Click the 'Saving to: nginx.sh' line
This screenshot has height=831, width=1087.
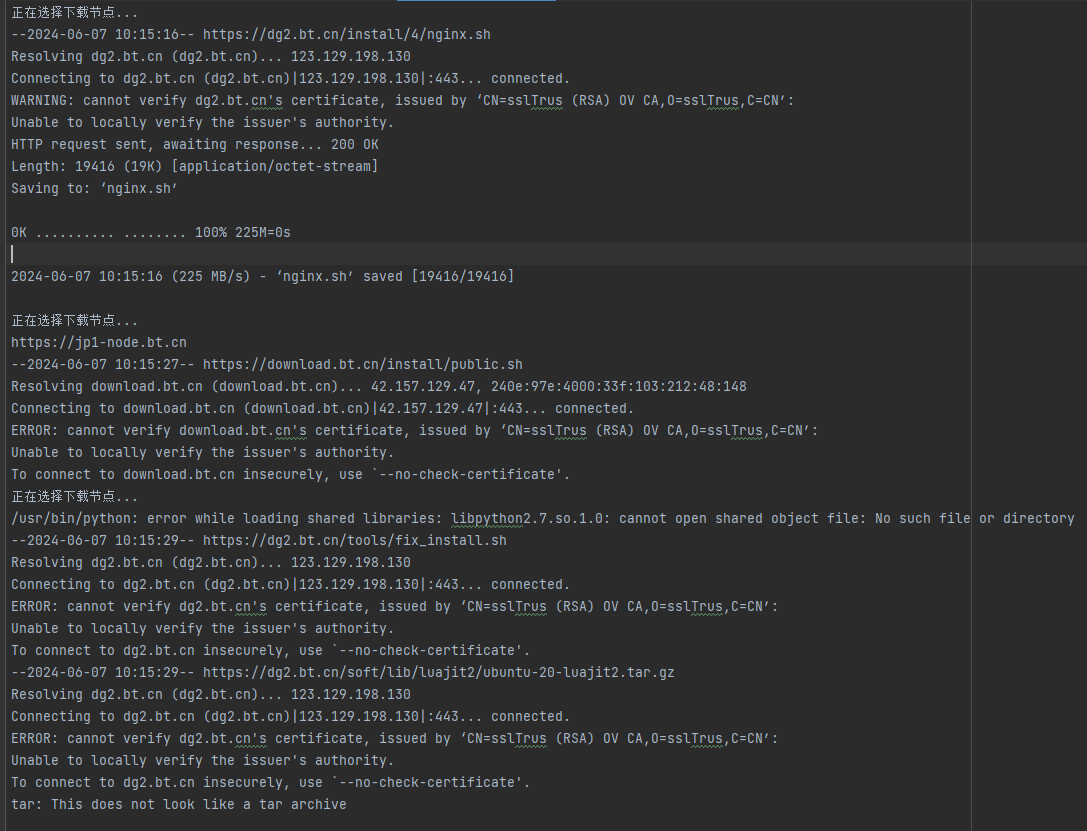click(x=94, y=189)
